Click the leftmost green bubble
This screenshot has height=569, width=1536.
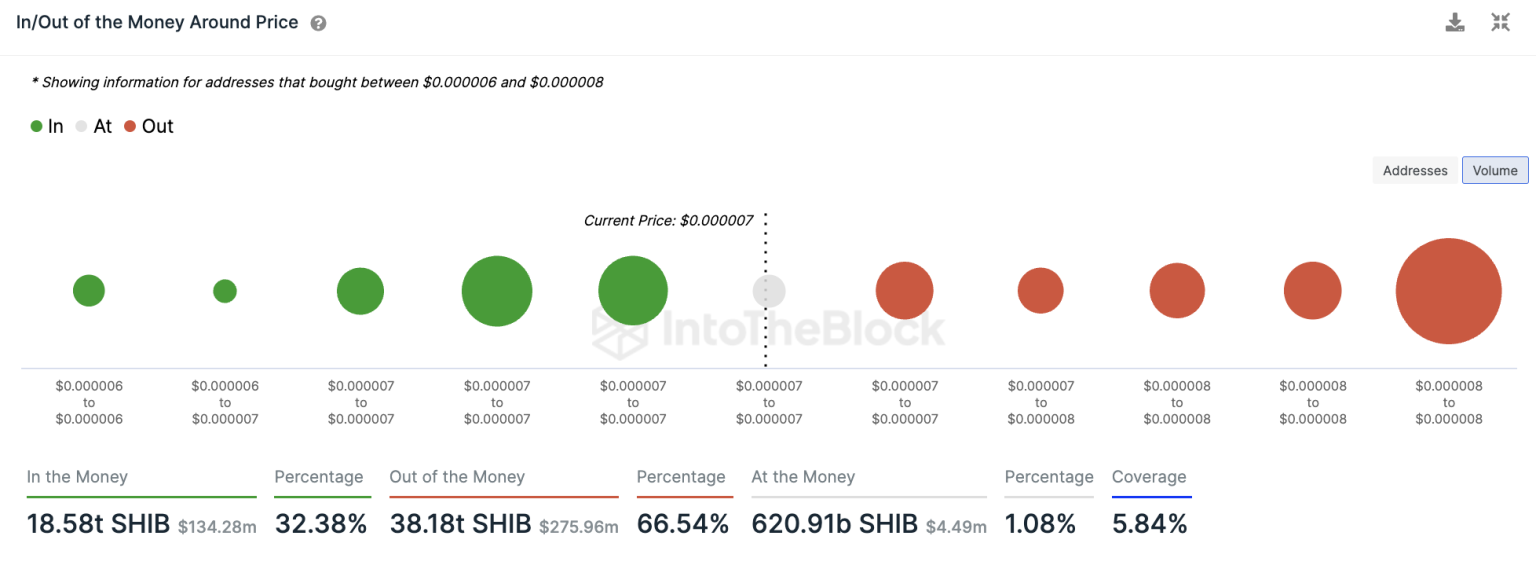89,291
